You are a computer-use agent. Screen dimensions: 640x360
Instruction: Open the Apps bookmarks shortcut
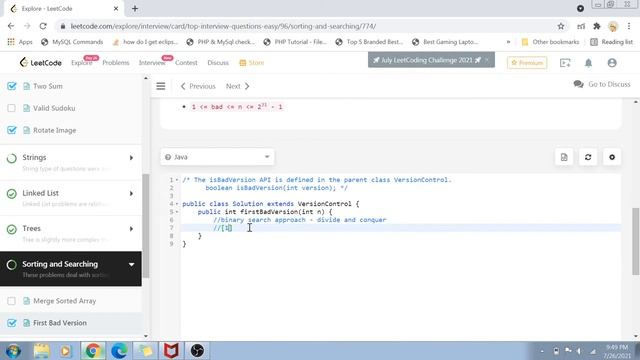coord(20,42)
